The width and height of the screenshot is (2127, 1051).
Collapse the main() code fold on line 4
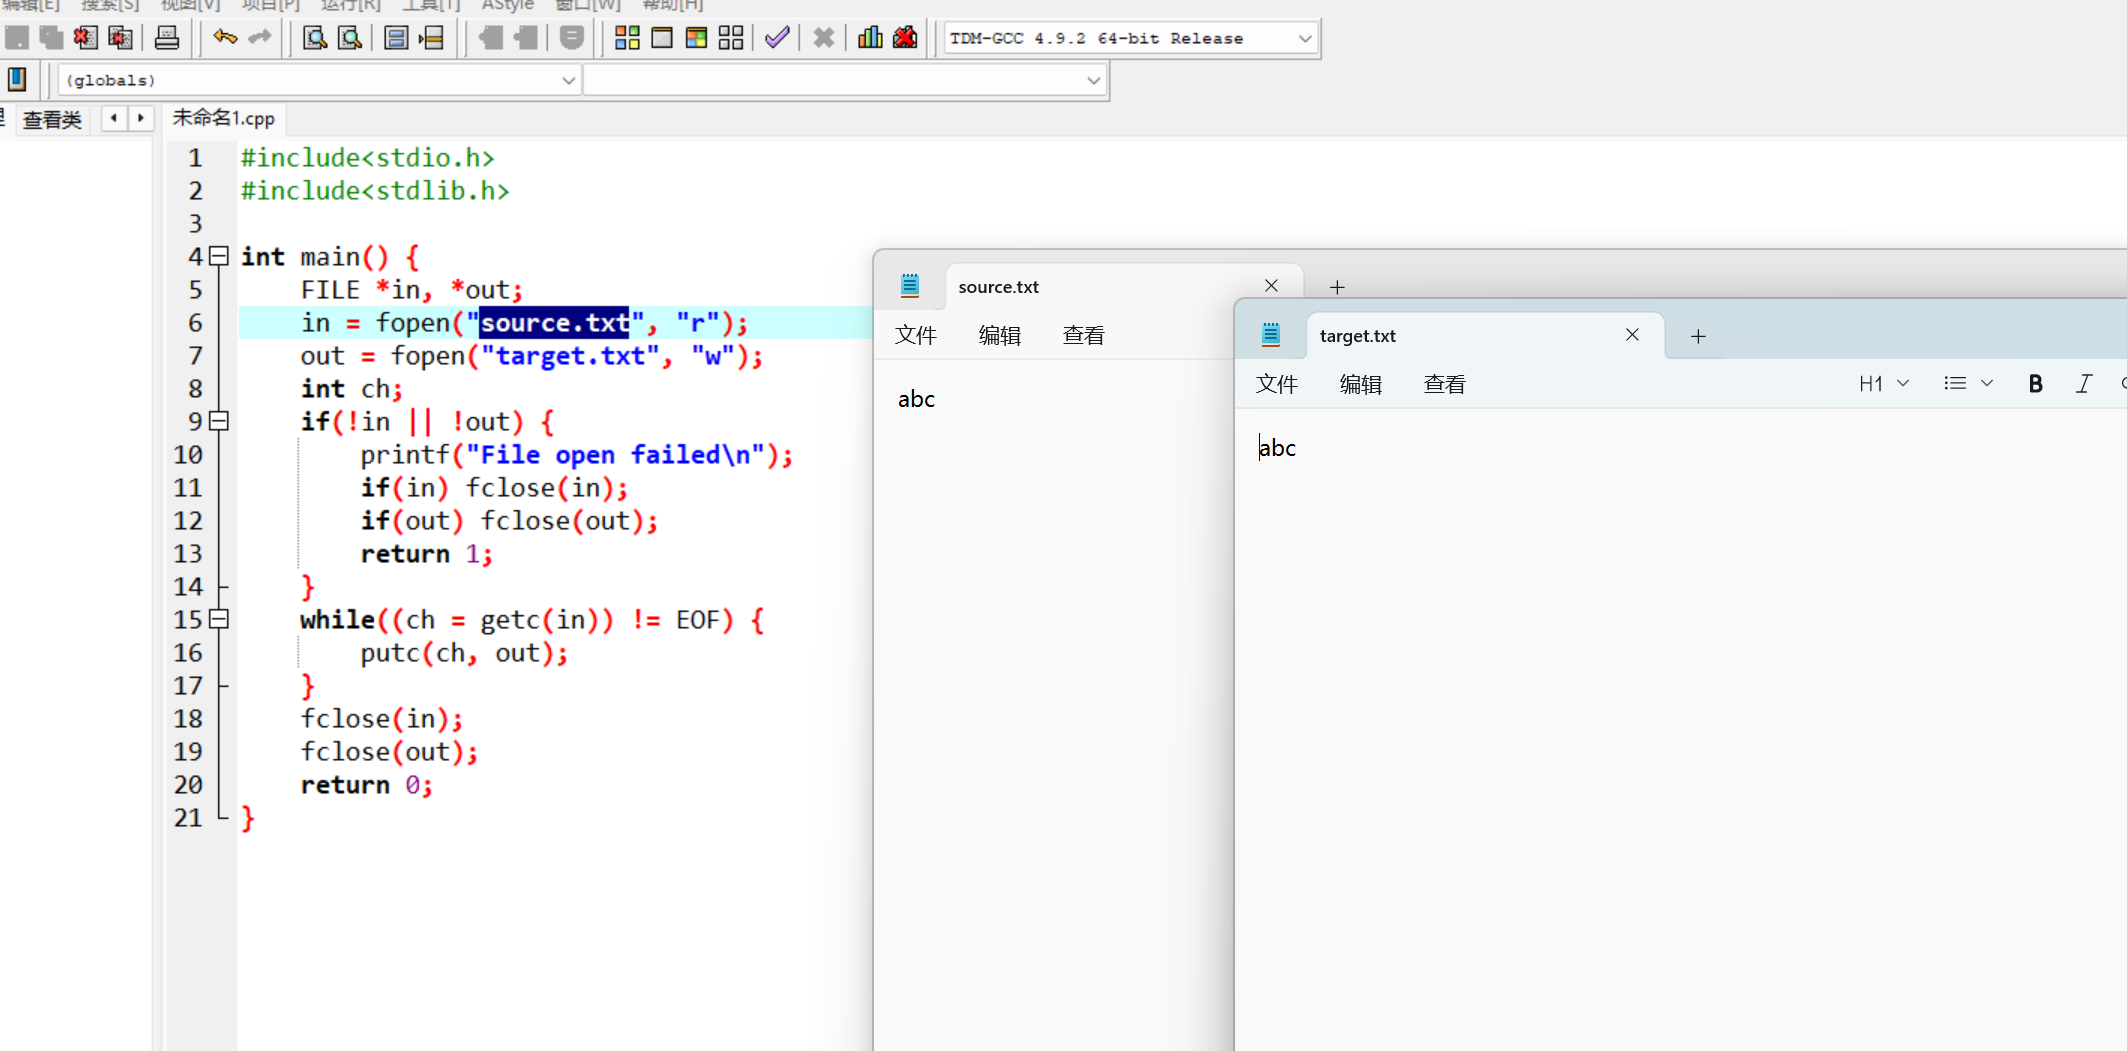[219, 256]
